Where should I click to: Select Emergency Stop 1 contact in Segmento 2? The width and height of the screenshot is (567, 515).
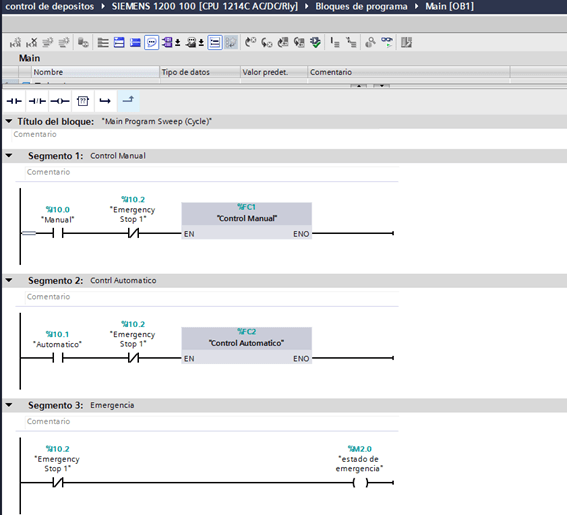pyautogui.click(x=133, y=358)
